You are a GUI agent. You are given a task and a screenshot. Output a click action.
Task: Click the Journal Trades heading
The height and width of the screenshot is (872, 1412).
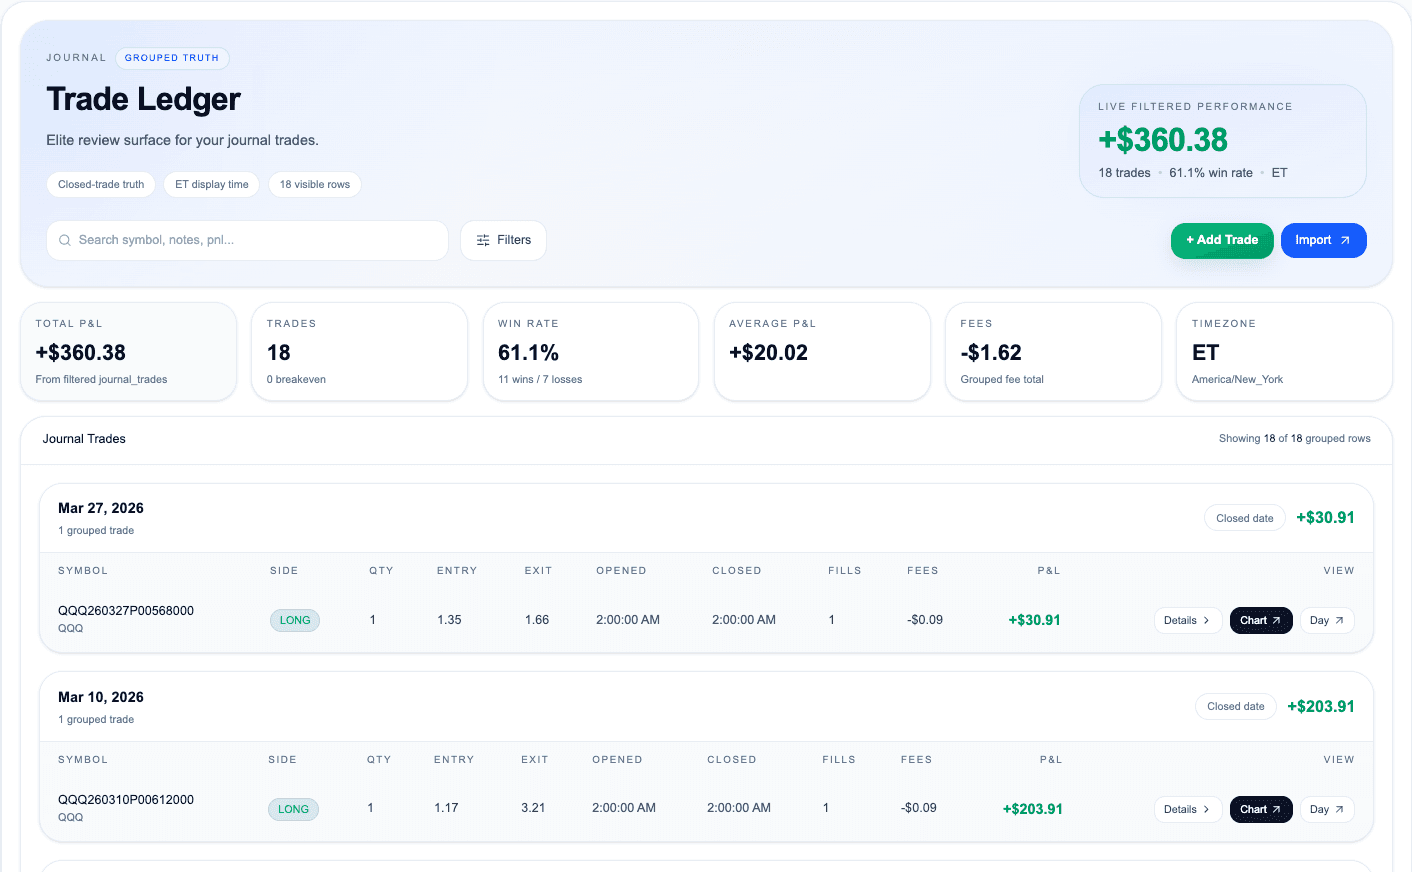pos(84,439)
